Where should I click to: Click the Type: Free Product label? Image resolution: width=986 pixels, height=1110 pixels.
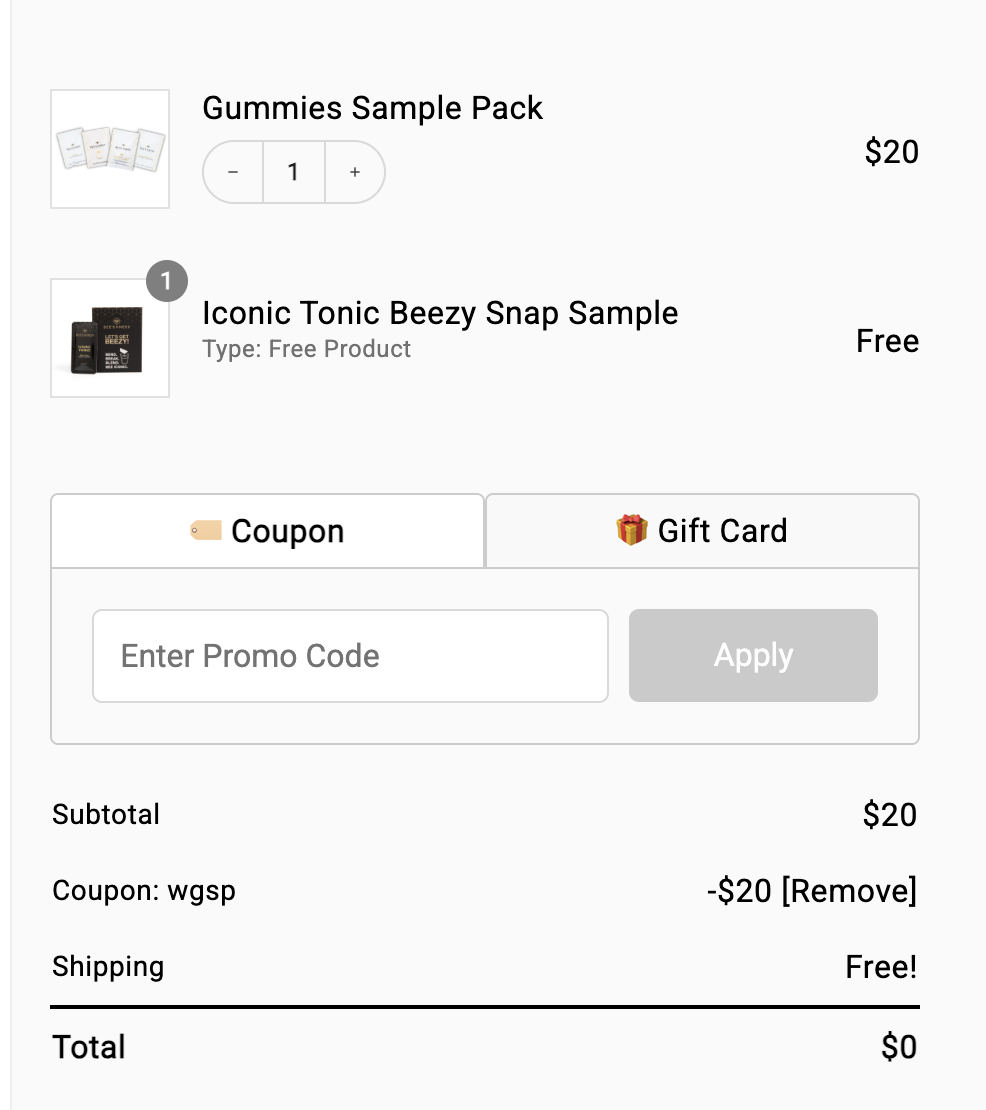click(x=306, y=349)
